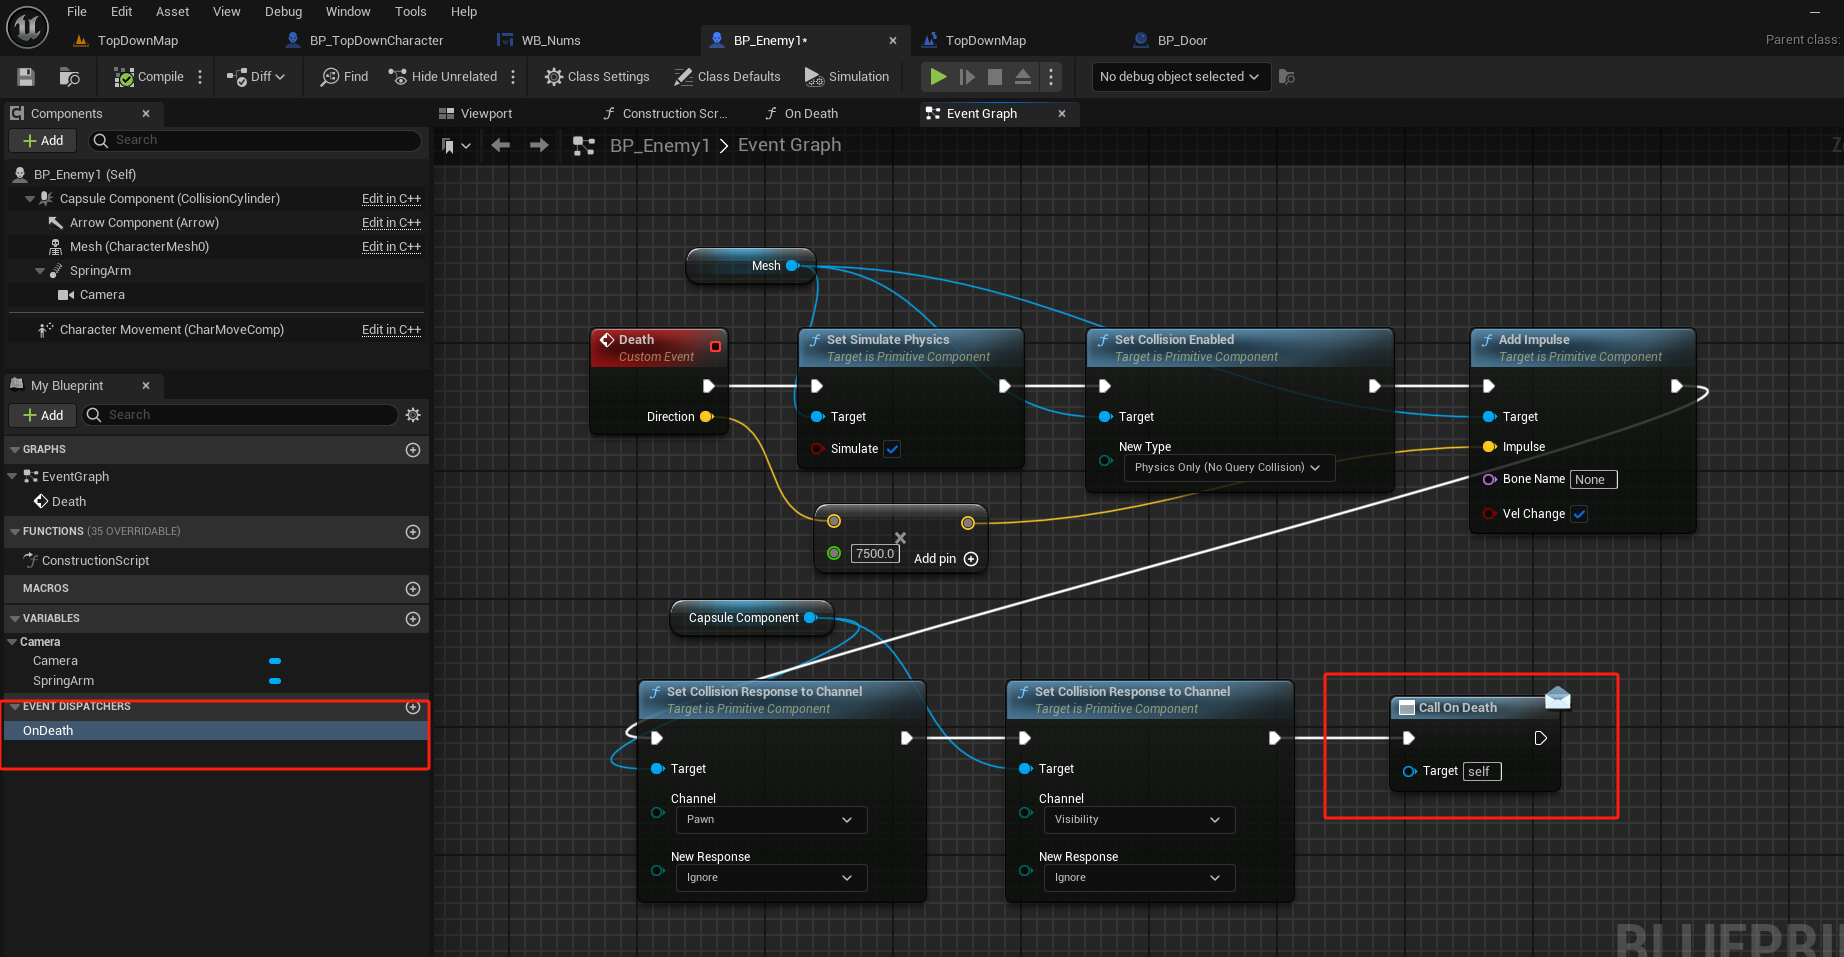Click the Compile button
The image size is (1844, 957).
[149, 77]
